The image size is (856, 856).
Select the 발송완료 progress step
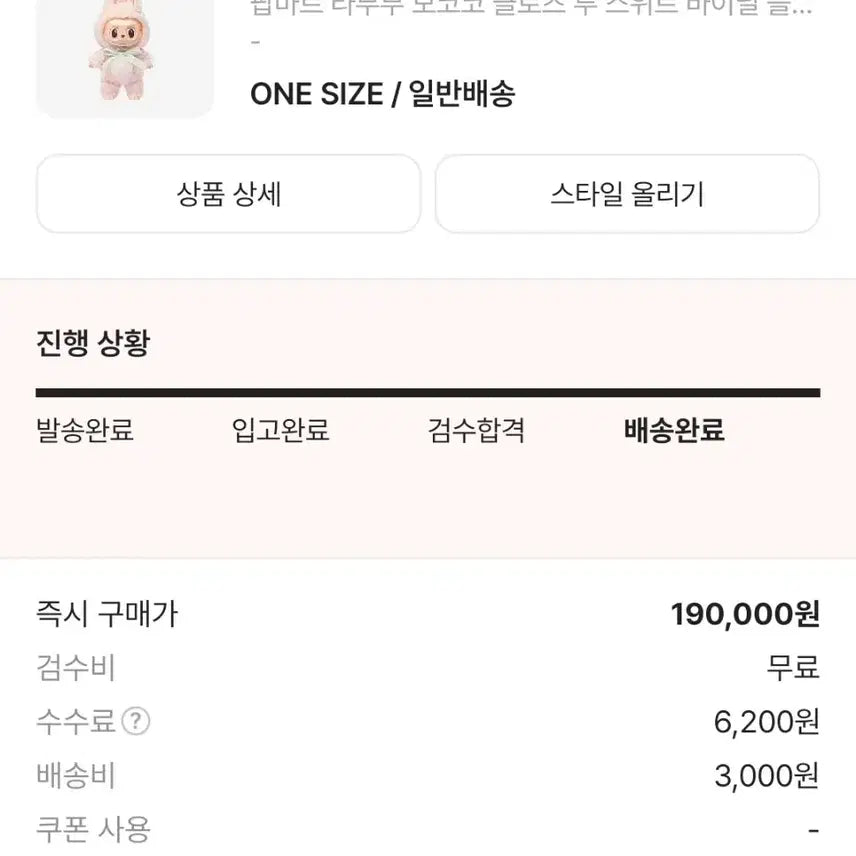(86, 432)
